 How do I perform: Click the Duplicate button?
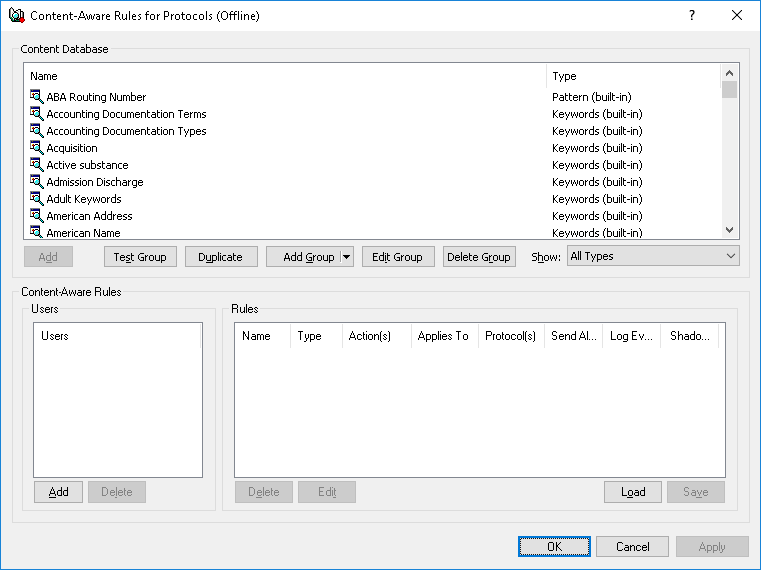pyautogui.click(x=220, y=257)
